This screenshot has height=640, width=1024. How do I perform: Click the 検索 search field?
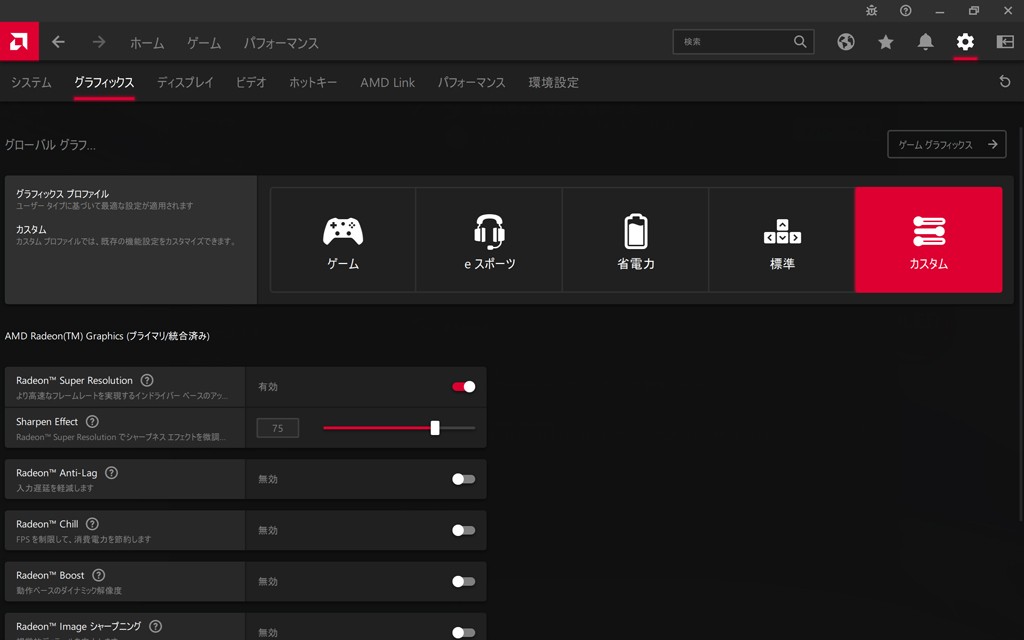point(735,42)
